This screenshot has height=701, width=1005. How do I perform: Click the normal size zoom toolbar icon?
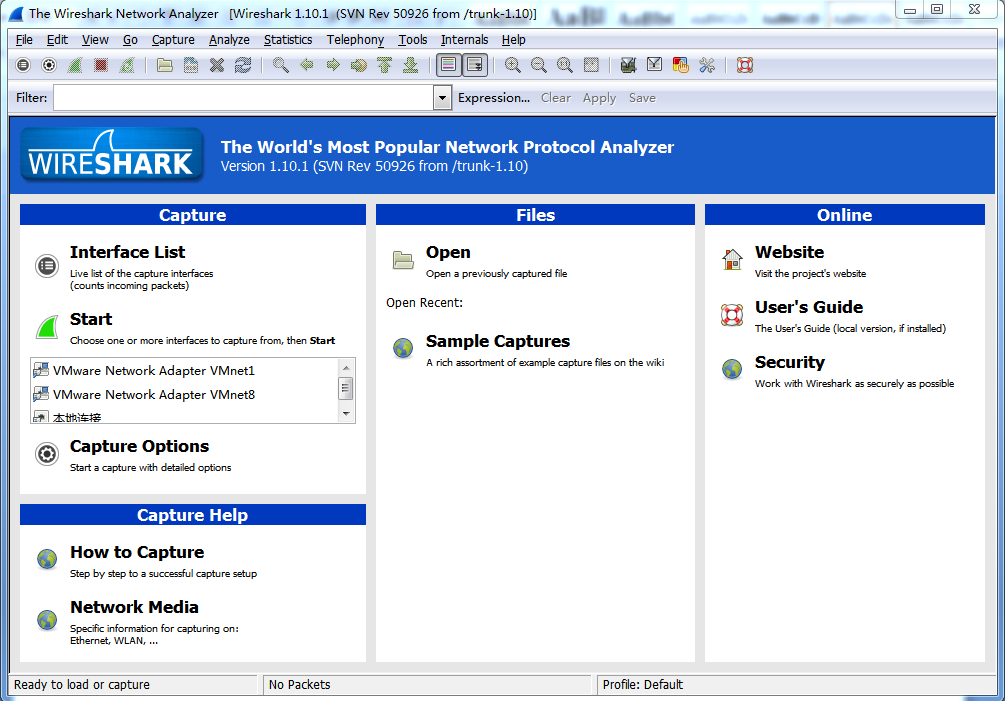pyautogui.click(x=565, y=65)
